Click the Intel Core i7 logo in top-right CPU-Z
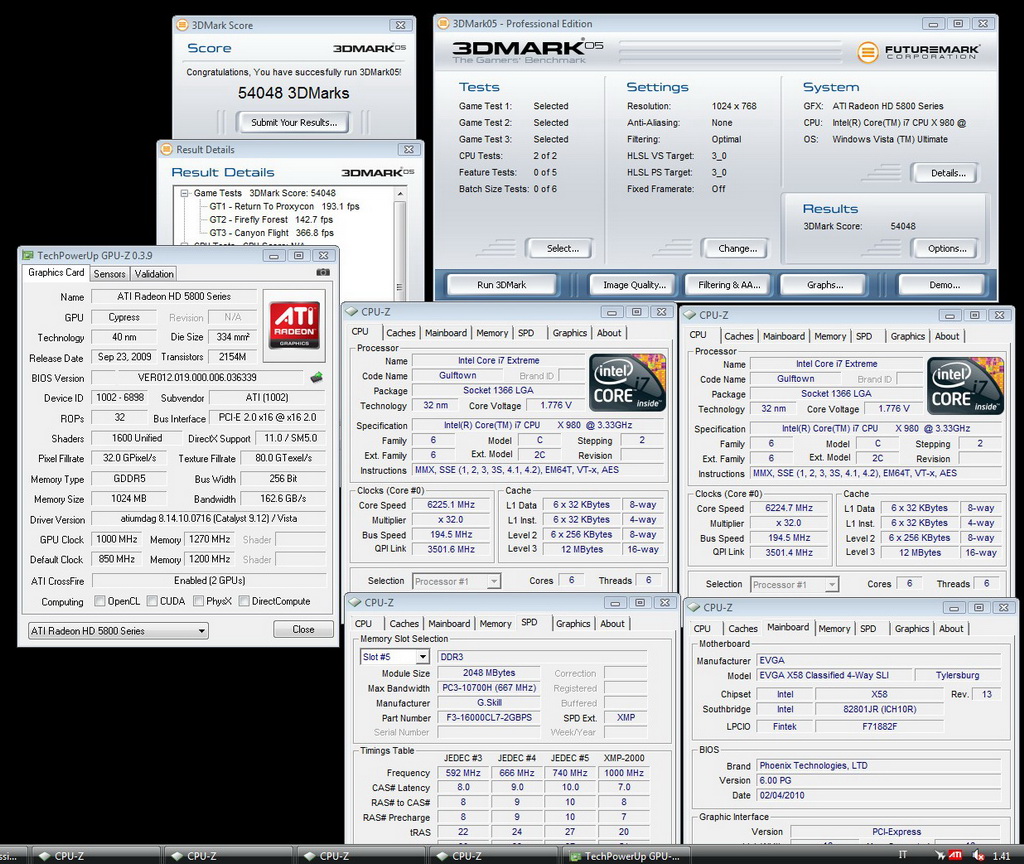Image resolution: width=1024 pixels, height=864 pixels. [965, 386]
